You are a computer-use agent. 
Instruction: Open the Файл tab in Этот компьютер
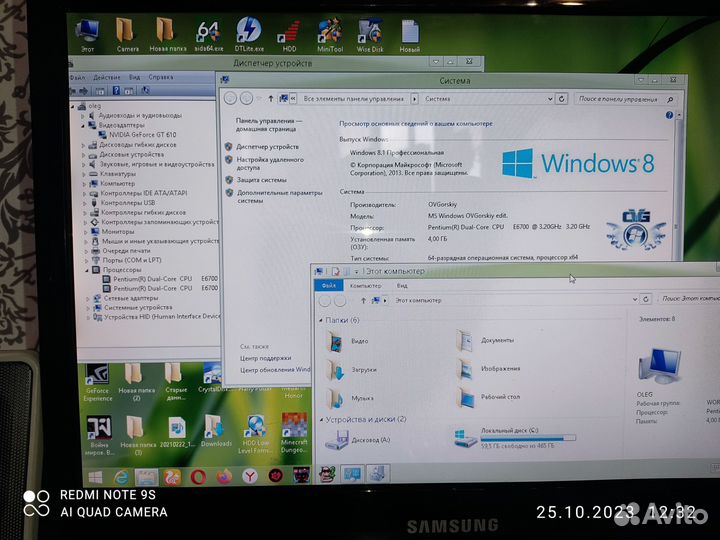tap(328, 285)
